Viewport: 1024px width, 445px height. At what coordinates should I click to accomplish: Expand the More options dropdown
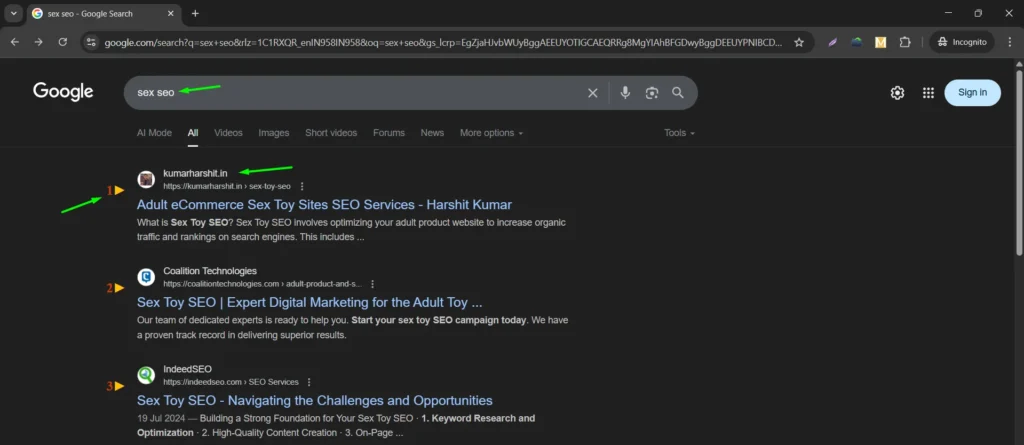492,133
